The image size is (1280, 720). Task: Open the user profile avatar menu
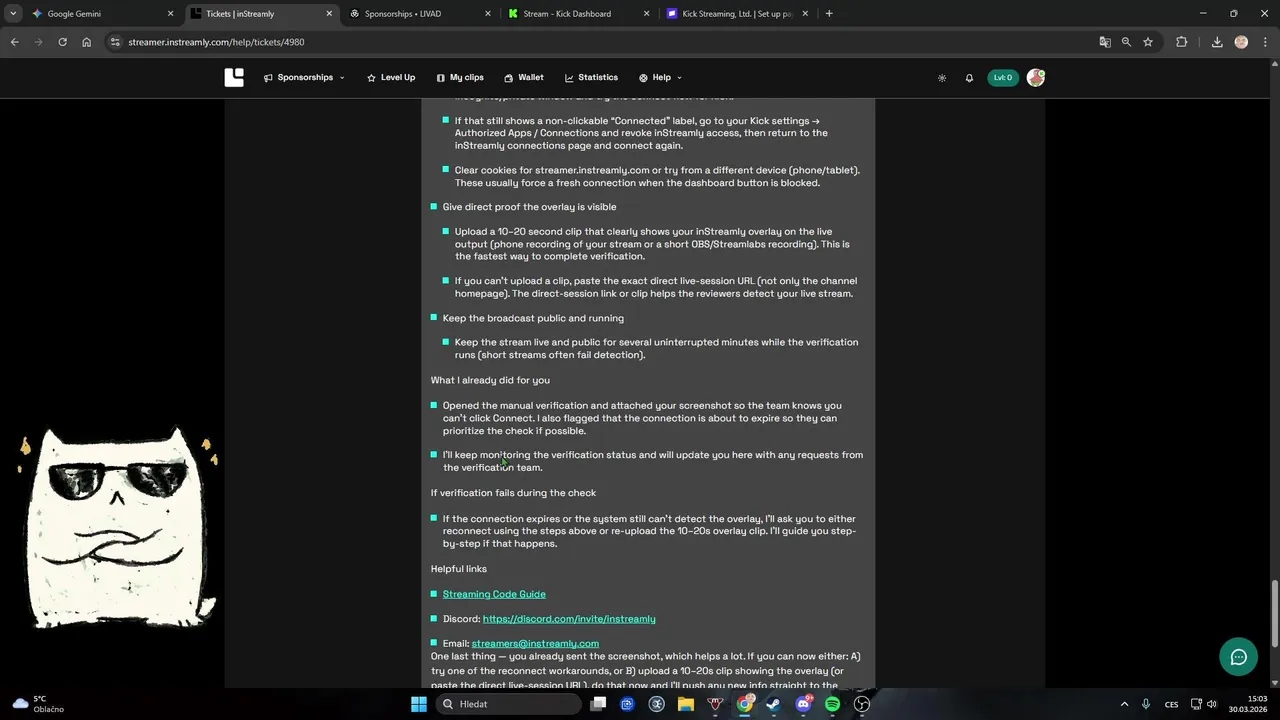tap(1036, 78)
